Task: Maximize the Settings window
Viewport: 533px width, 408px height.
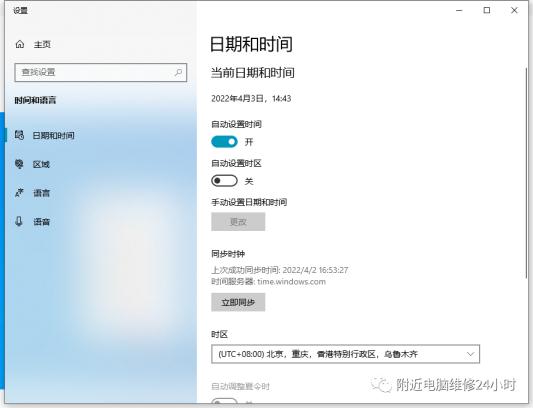Action: coord(487,11)
